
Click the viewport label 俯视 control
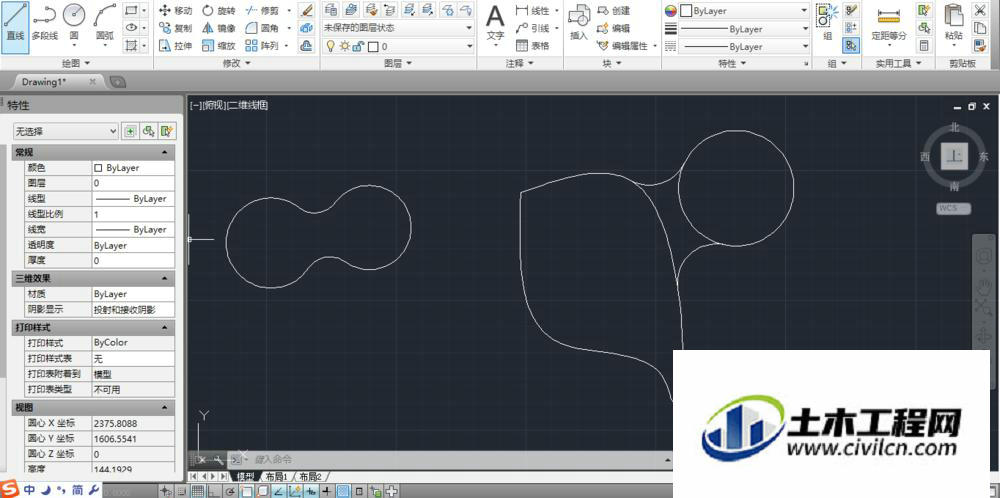pos(216,105)
